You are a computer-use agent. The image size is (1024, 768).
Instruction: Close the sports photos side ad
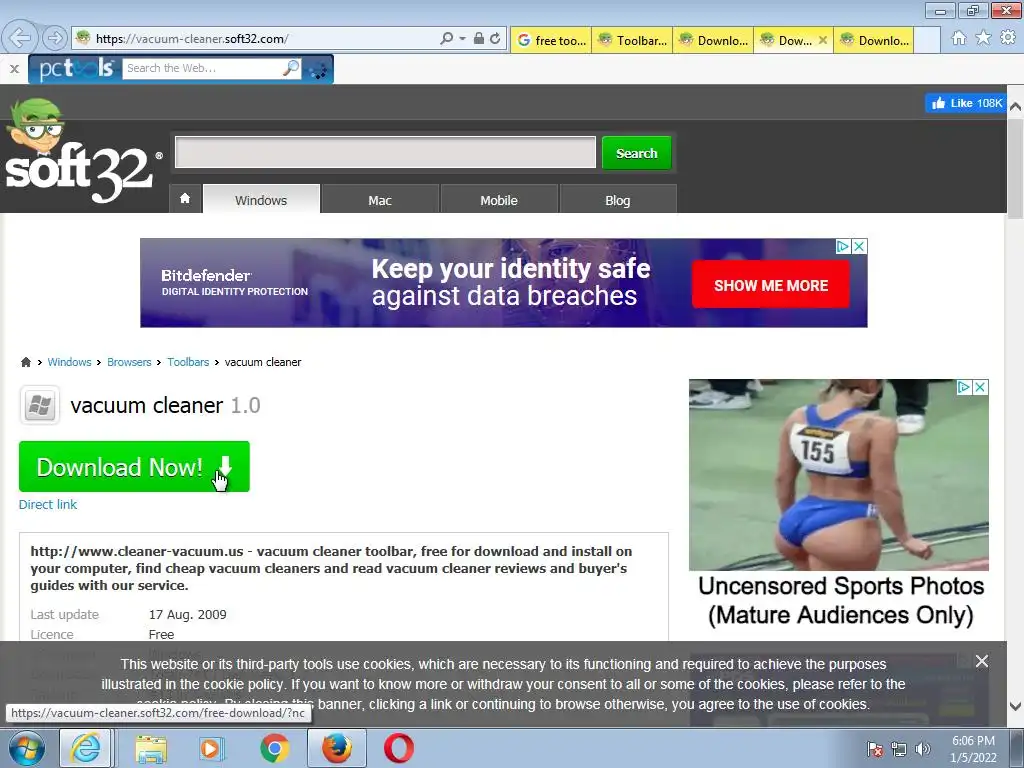click(x=980, y=387)
